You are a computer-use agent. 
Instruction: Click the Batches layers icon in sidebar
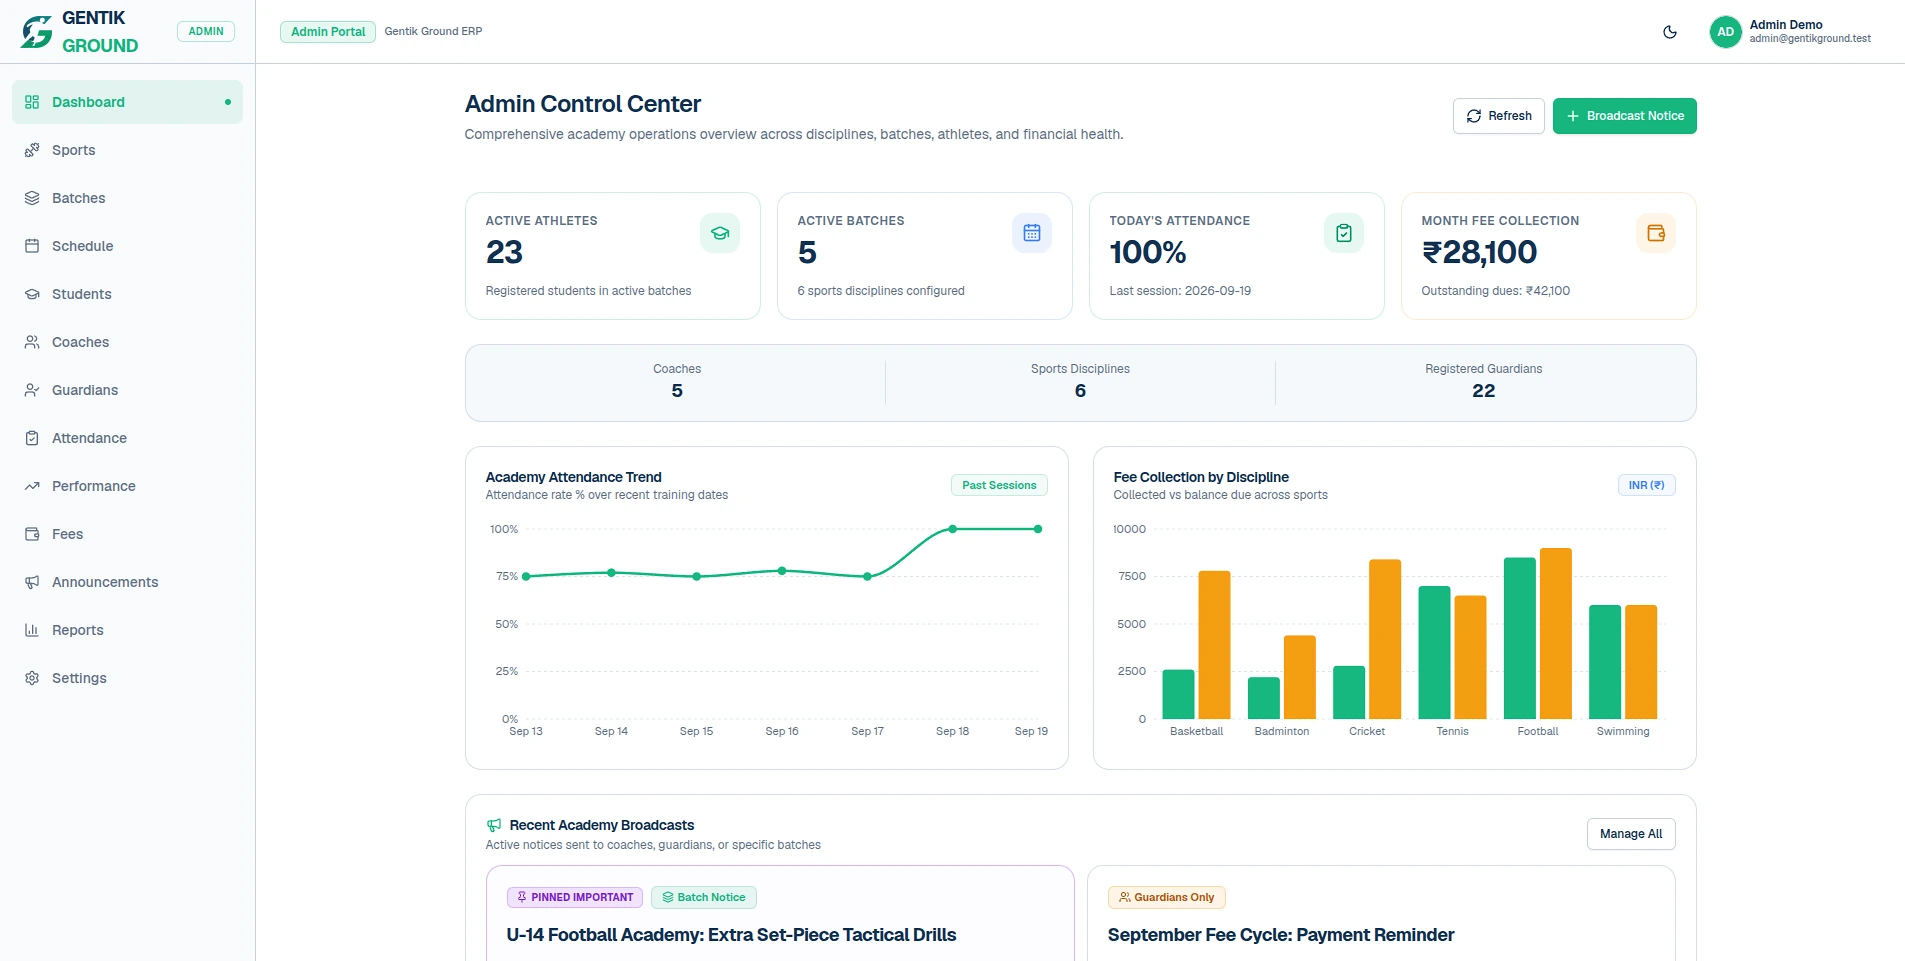pos(32,198)
